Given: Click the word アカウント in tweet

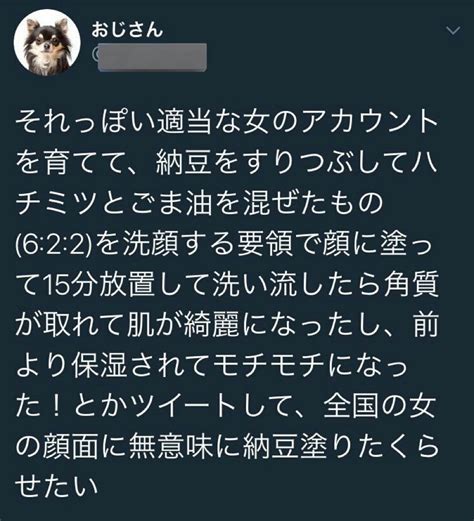Looking at the screenshot, I should click(369, 121).
